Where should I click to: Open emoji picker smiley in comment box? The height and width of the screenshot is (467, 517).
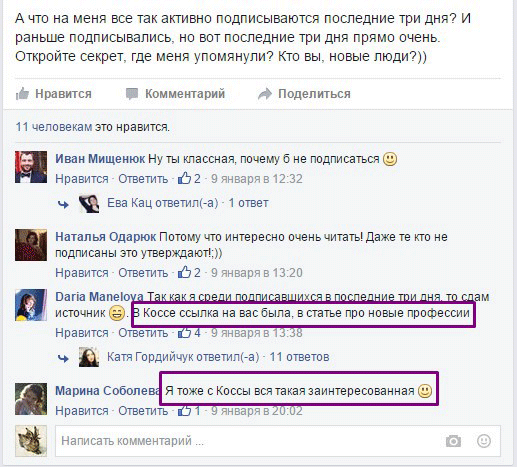coord(484,441)
